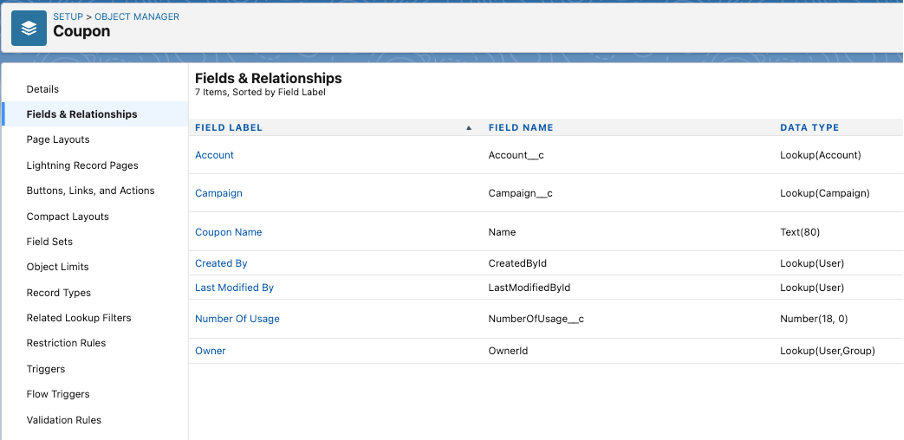Open the Object Manager breadcrumb link
904x440 pixels.
[137, 17]
